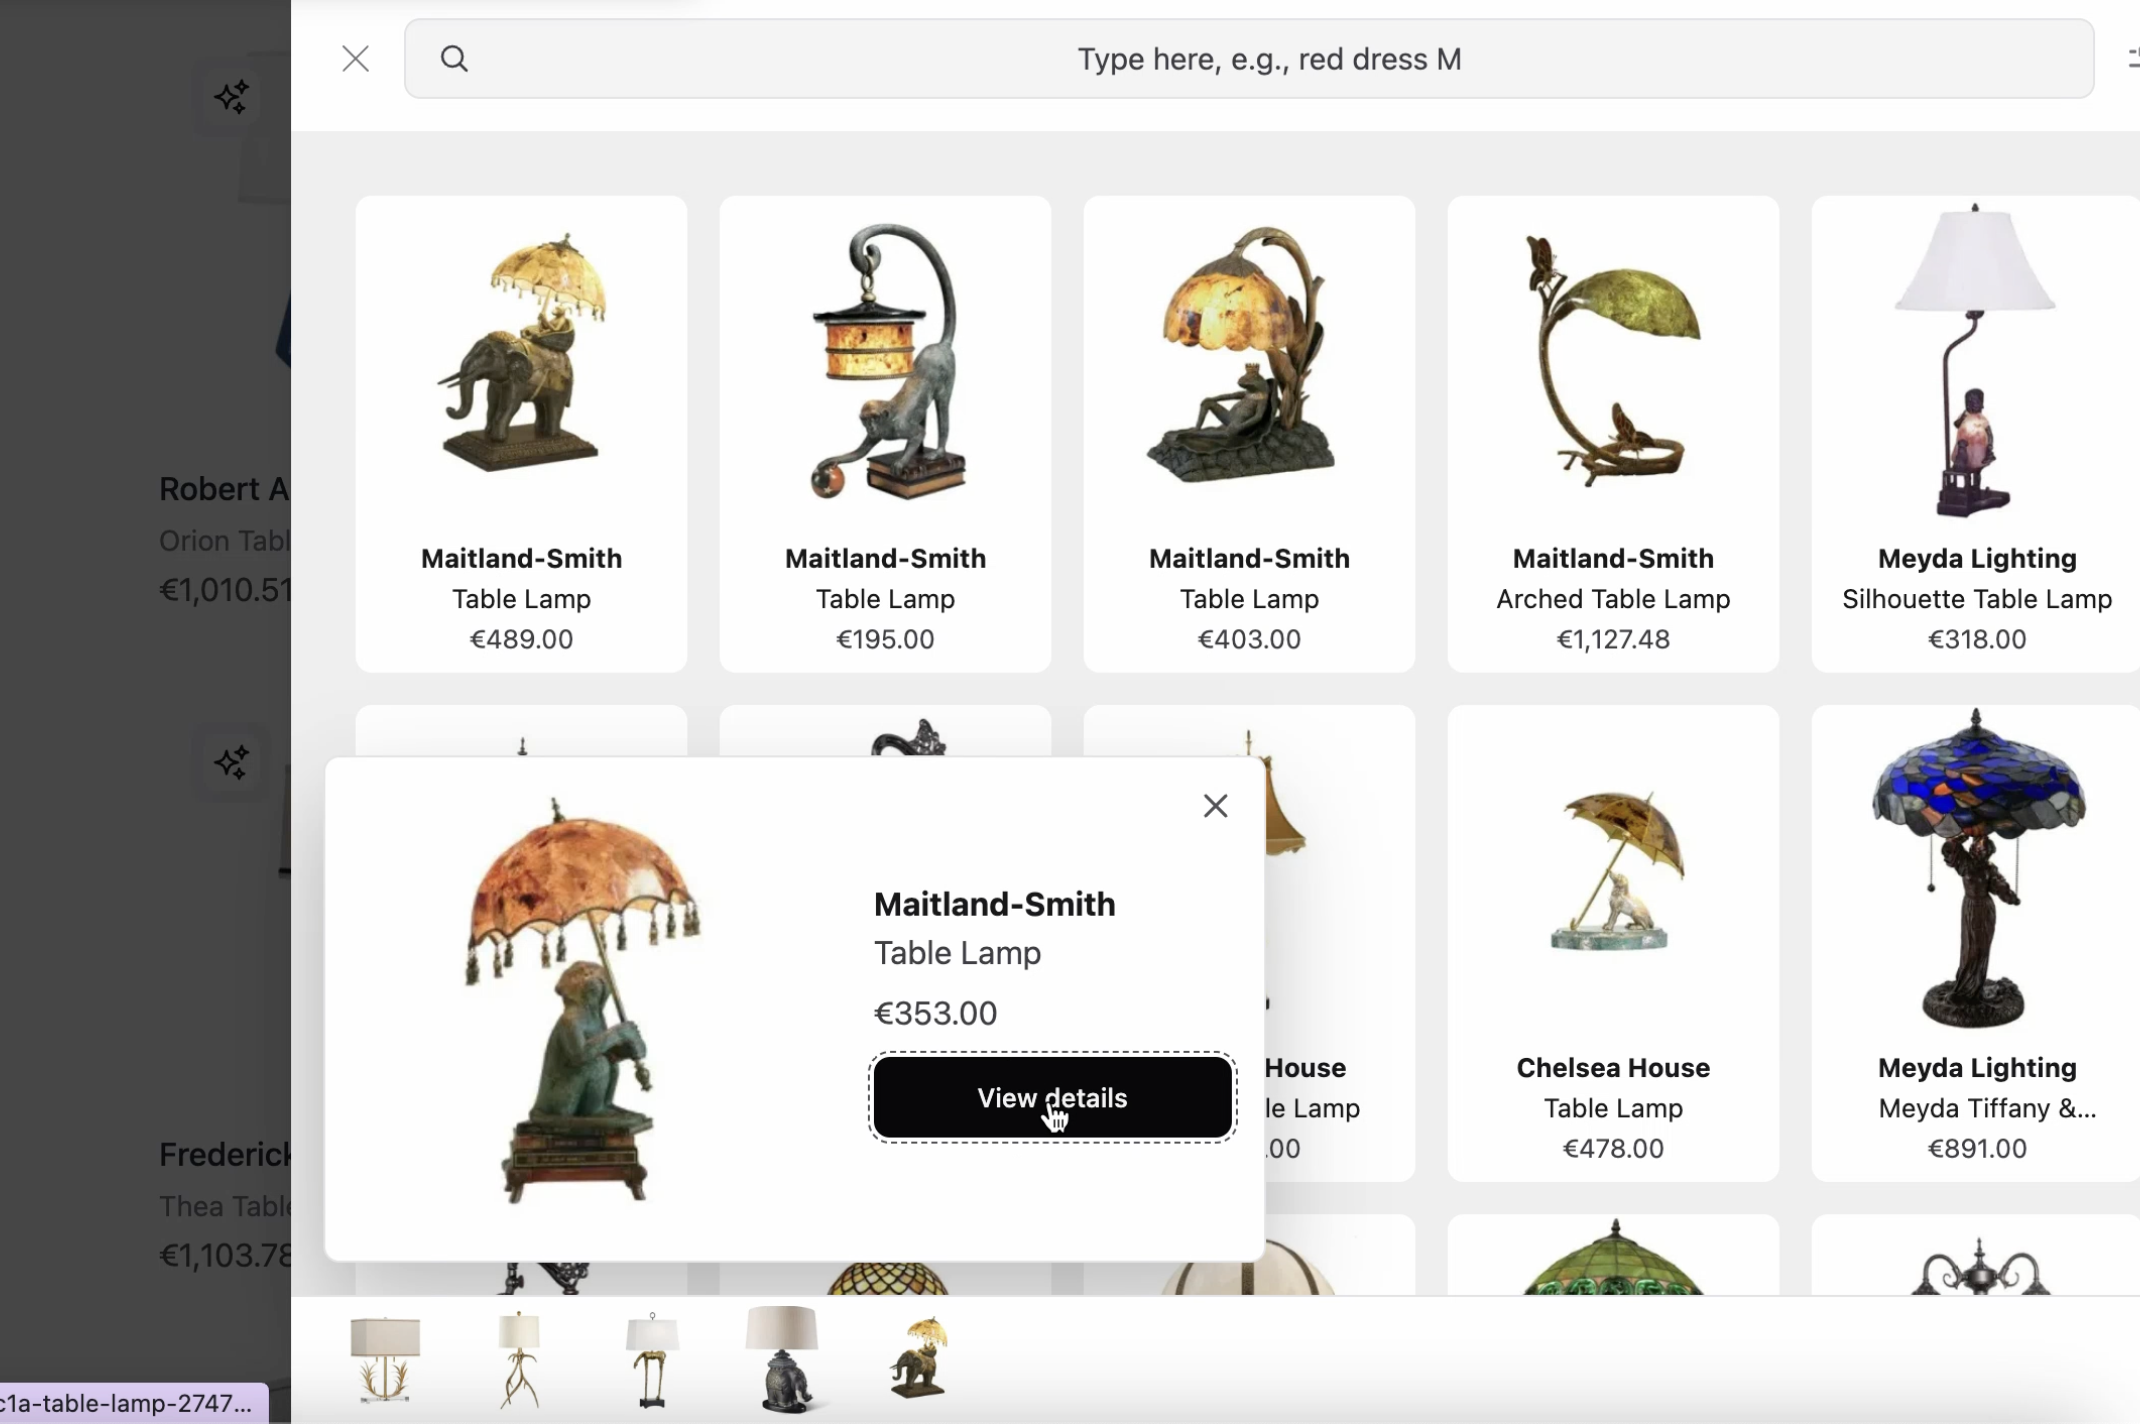Screen dimensions: 2140x1424
Task: Close the visual search overlay with the X icon
Action: coord(355,58)
